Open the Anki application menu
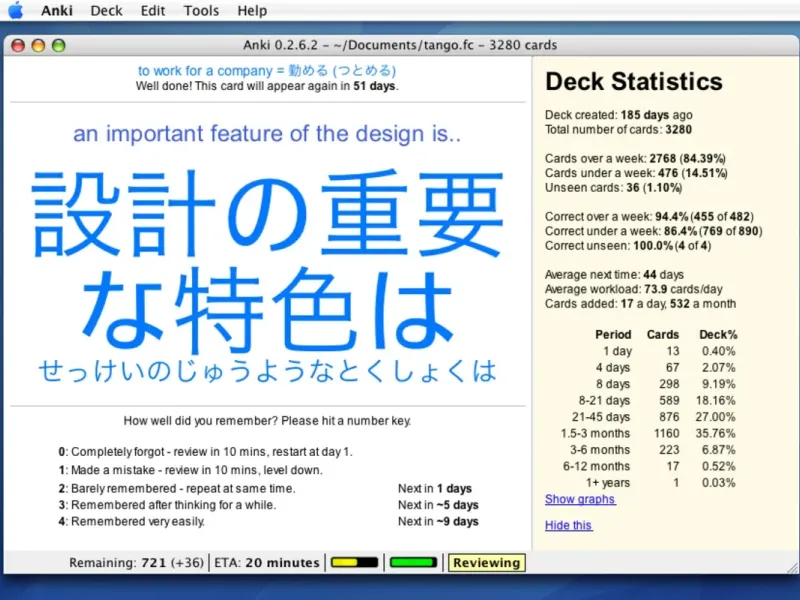Screen dimensions: 800x600 [x=57, y=11]
